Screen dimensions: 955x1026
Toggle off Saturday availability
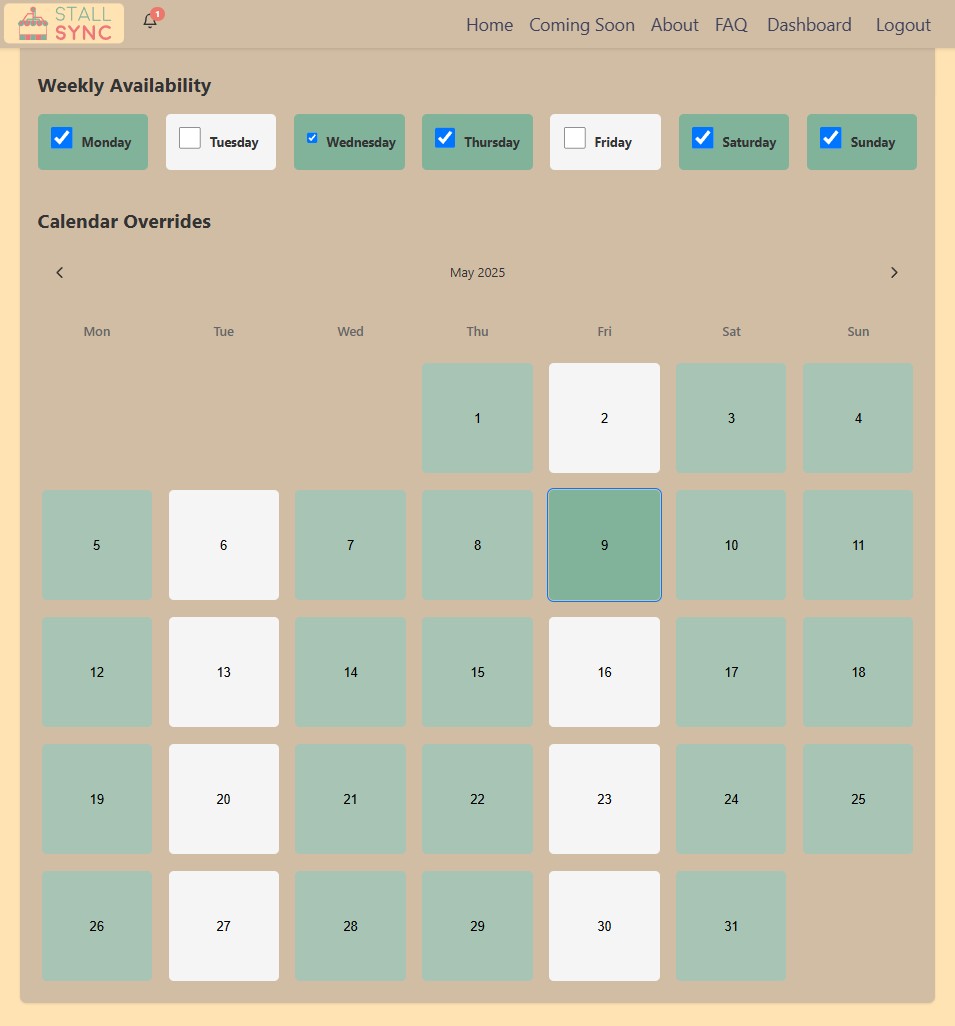point(702,138)
